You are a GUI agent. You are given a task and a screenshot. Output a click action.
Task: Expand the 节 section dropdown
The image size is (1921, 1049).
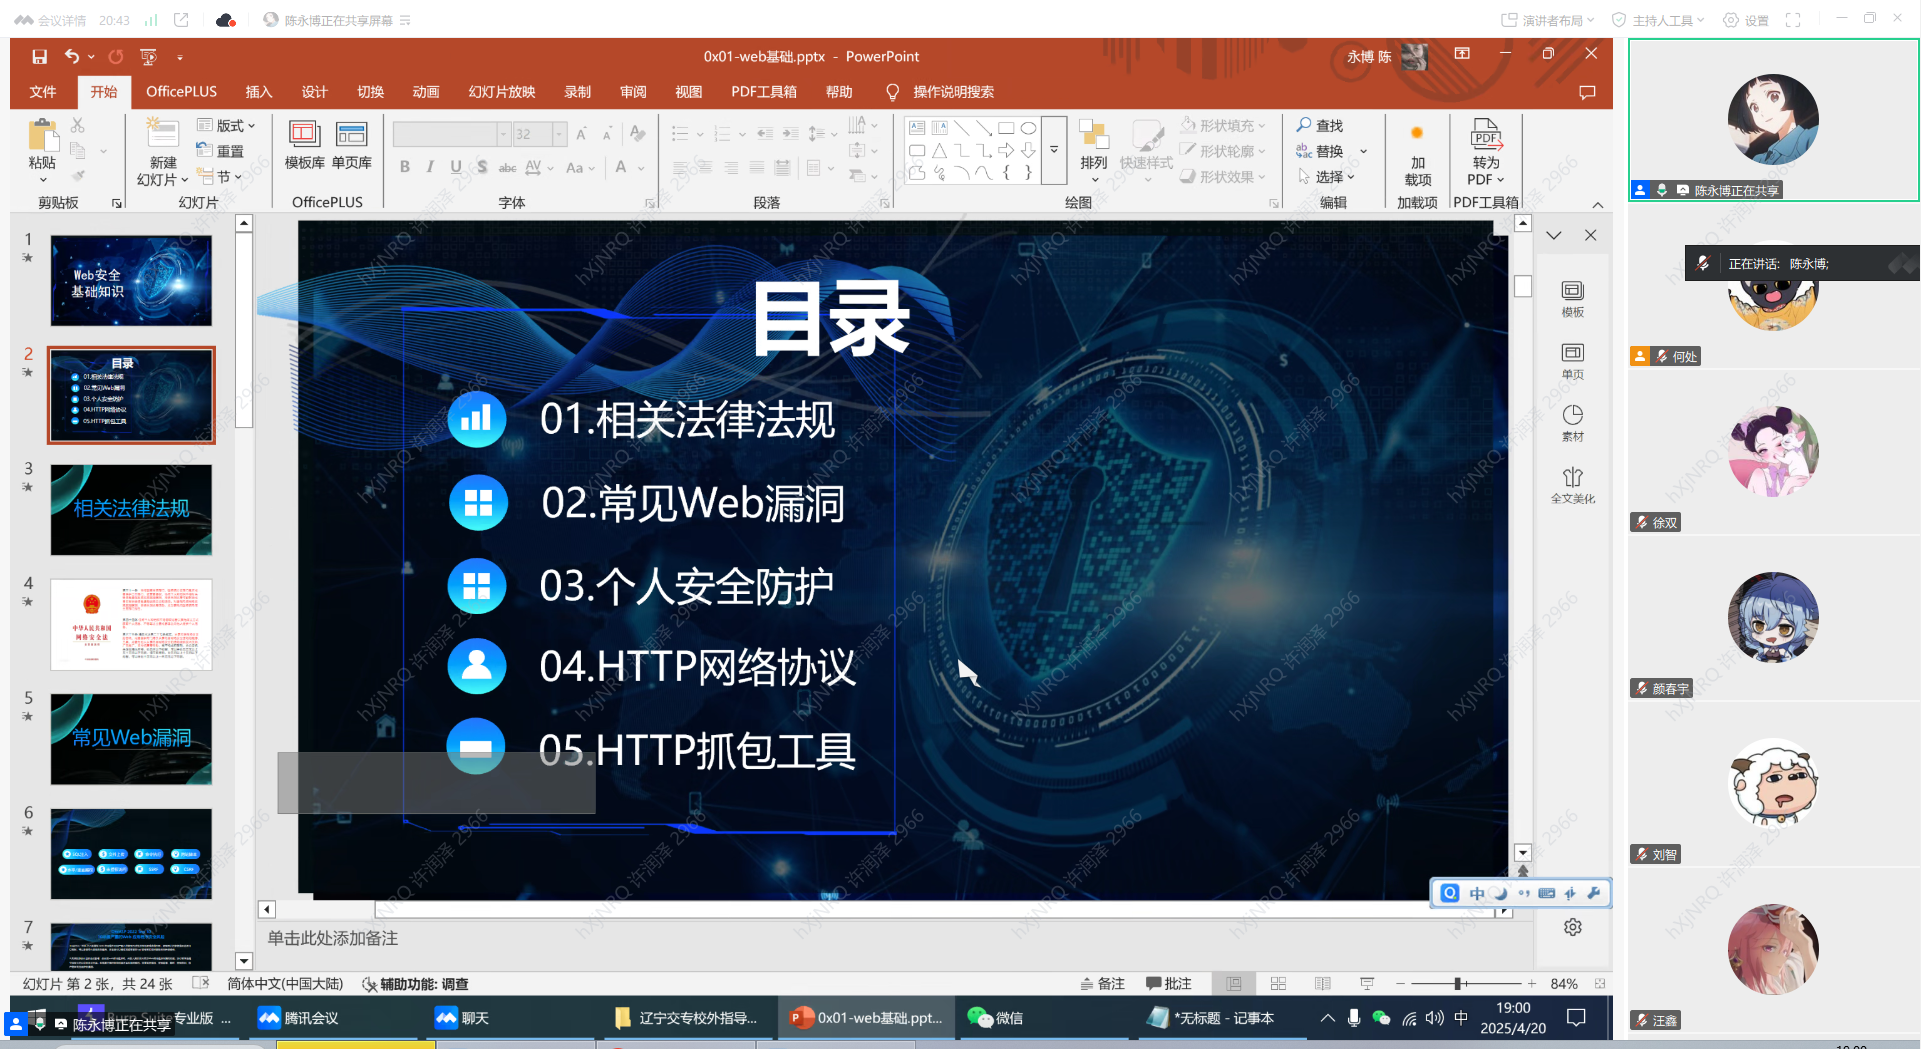pos(220,177)
